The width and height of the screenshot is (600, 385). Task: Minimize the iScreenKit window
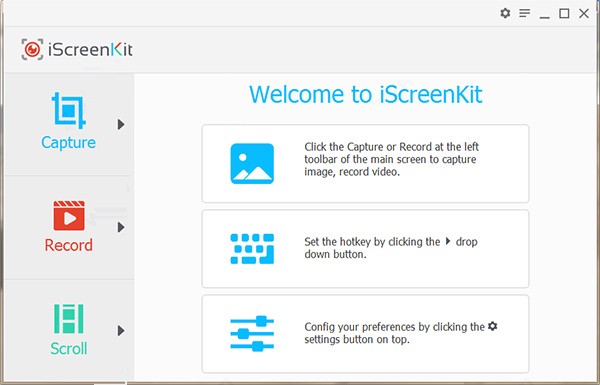point(545,17)
